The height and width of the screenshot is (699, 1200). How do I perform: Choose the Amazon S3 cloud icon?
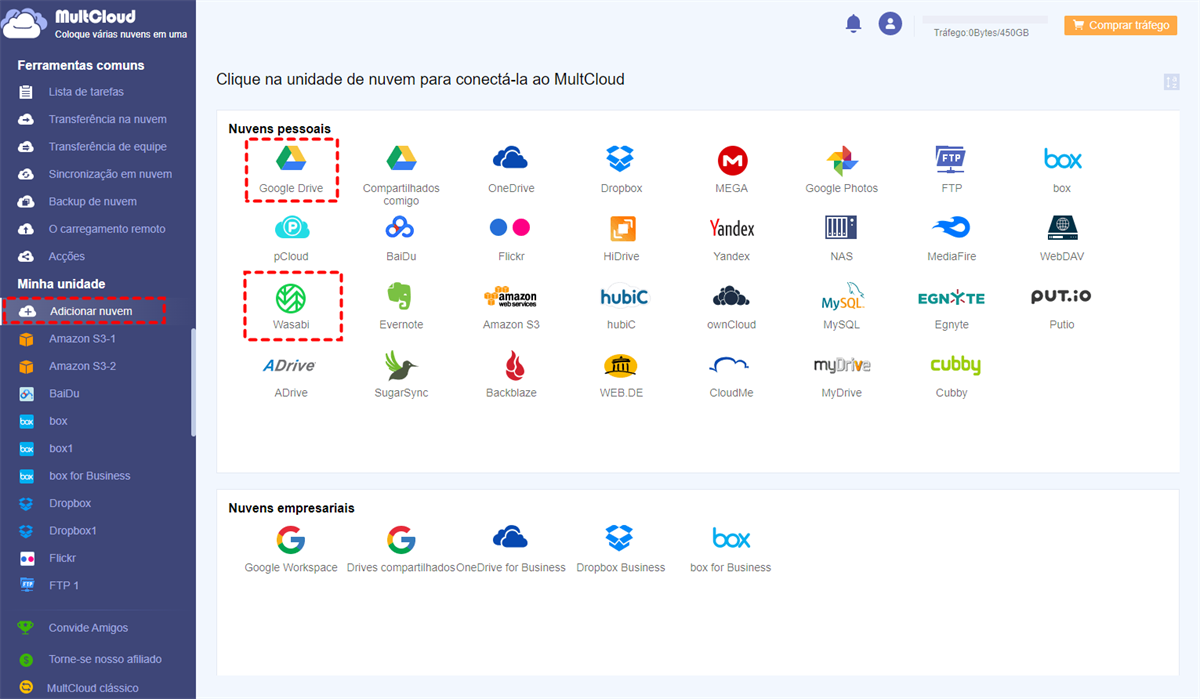coord(511,306)
